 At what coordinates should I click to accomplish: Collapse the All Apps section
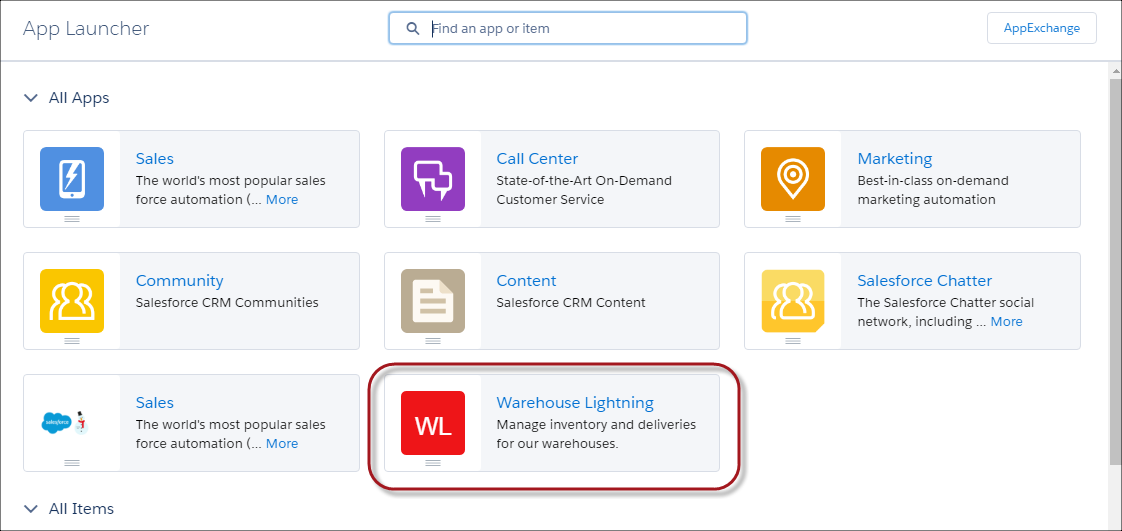(x=31, y=98)
